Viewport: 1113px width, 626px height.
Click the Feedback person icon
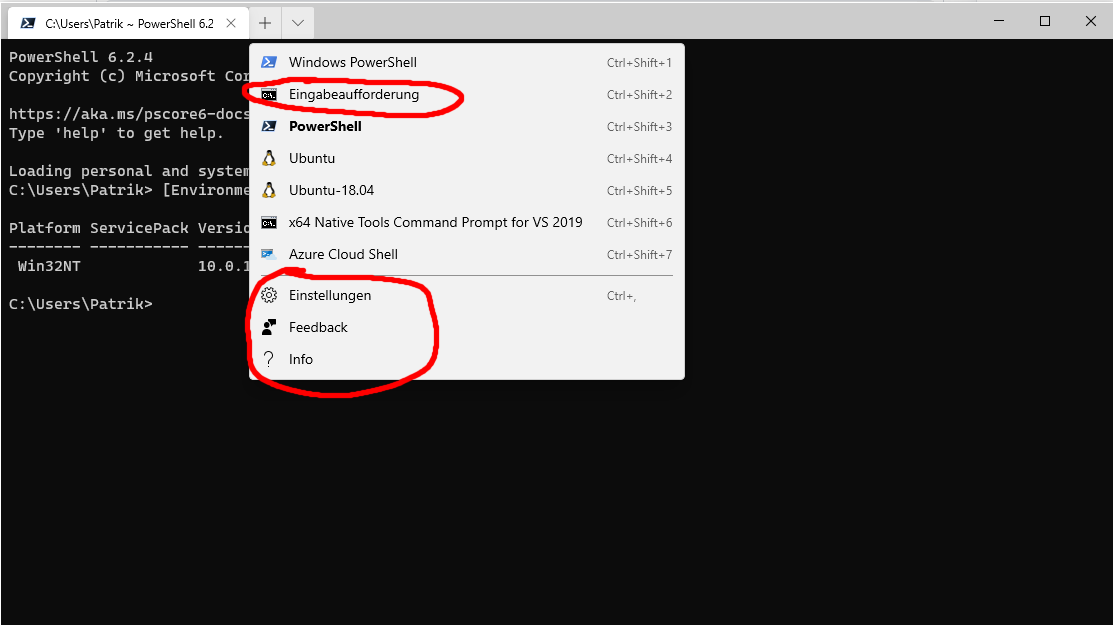point(269,327)
